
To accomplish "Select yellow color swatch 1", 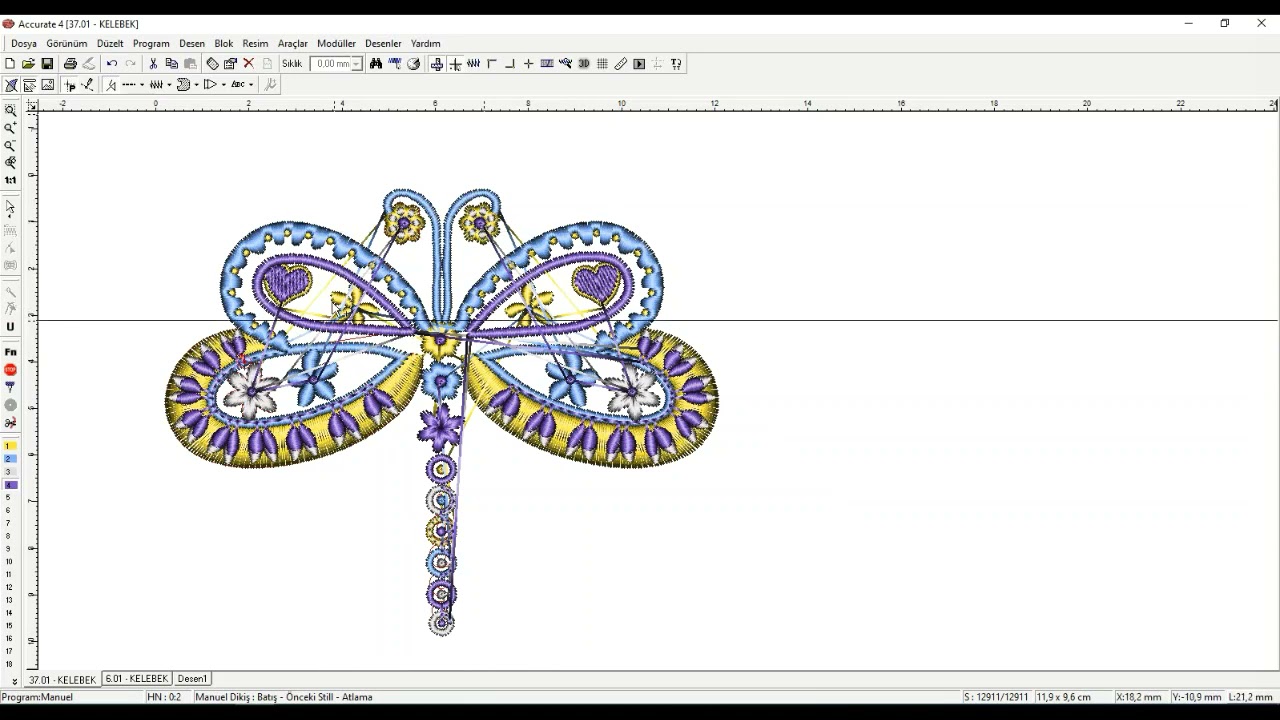I will (x=10, y=446).
